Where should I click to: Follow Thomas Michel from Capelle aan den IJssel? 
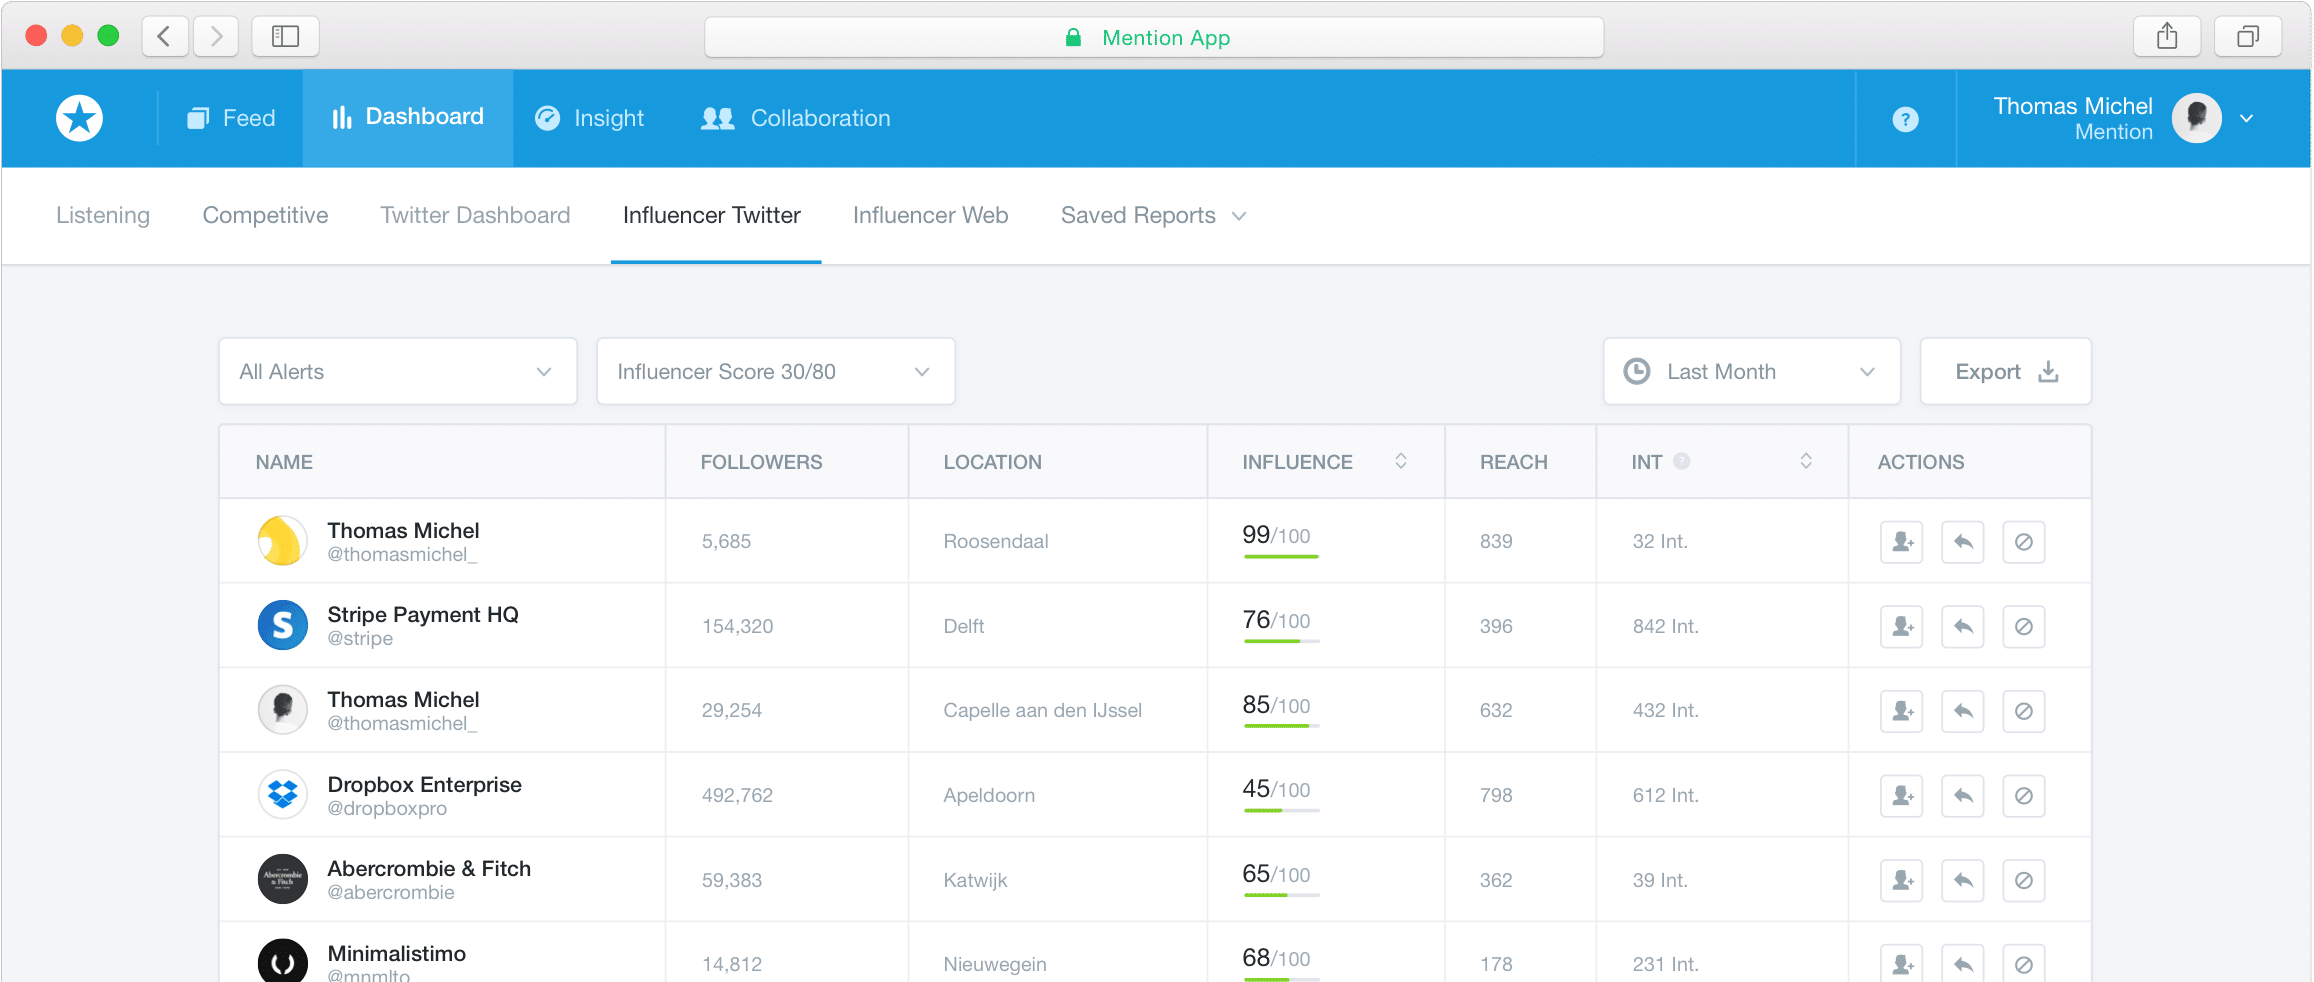point(1902,711)
